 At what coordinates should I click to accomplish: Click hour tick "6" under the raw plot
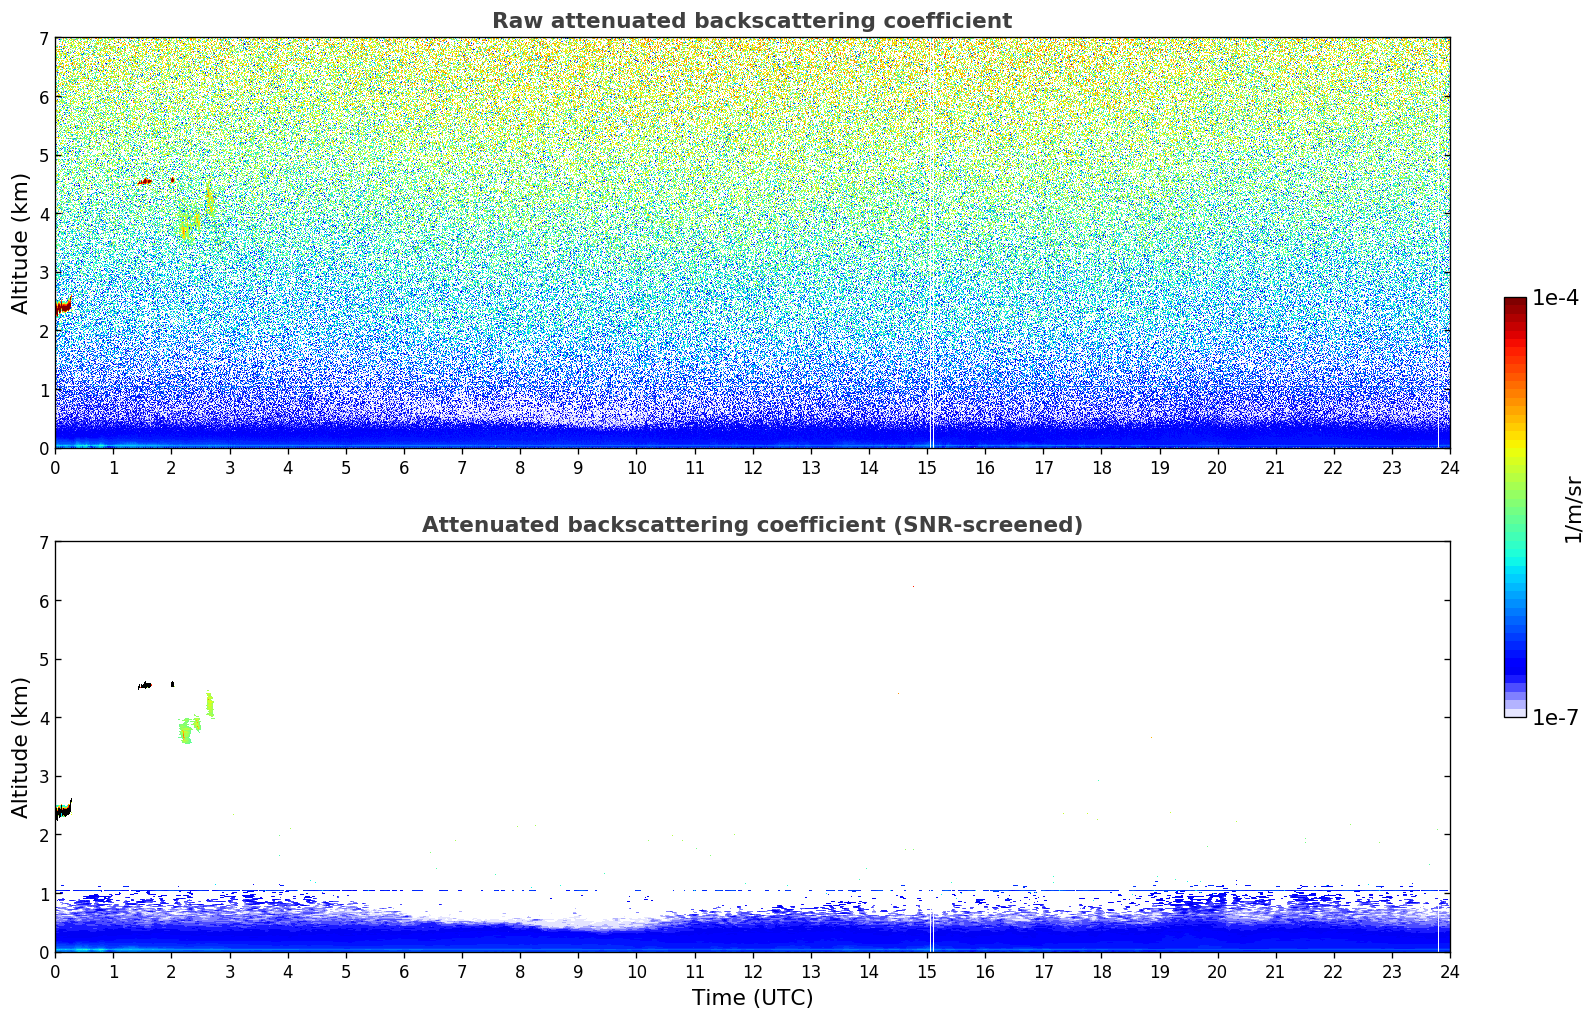click(404, 467)
